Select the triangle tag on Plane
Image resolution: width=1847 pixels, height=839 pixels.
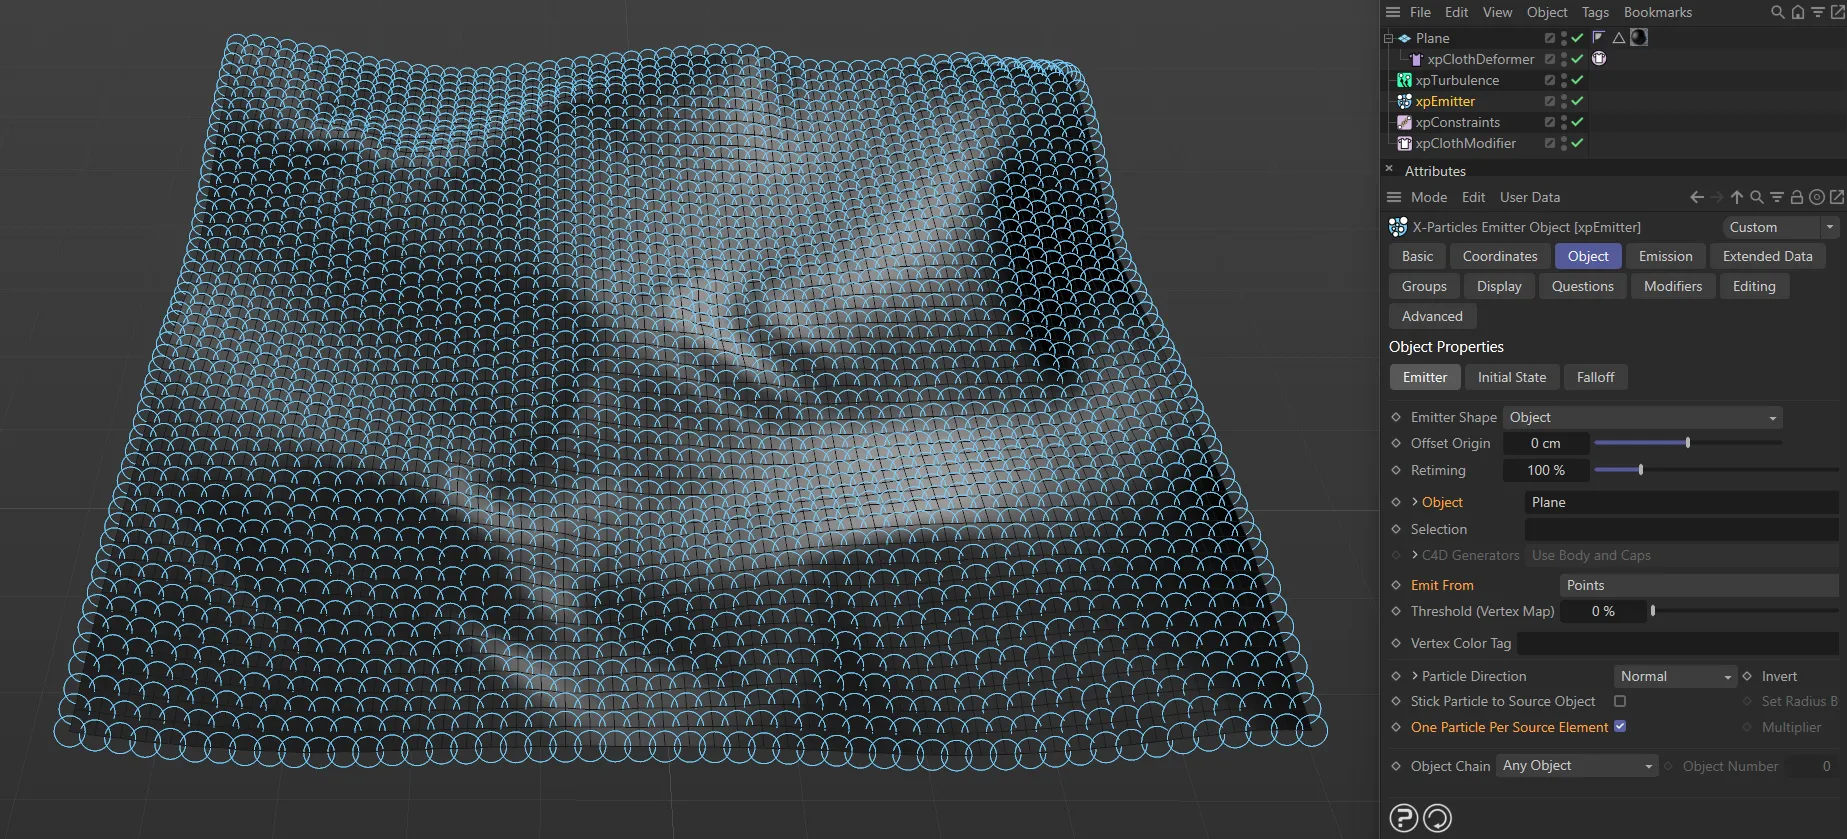tap(1619, 37)
